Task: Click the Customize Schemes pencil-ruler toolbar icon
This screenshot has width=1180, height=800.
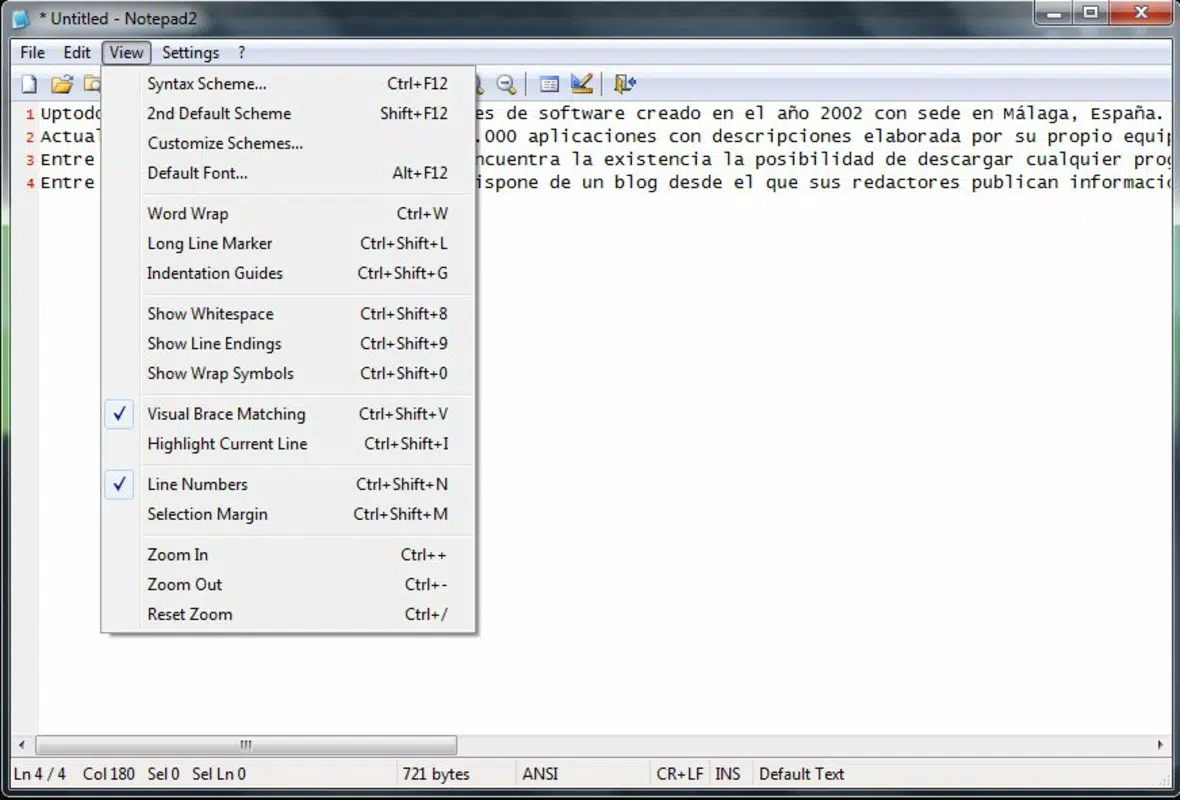Action: click(582, 84)
